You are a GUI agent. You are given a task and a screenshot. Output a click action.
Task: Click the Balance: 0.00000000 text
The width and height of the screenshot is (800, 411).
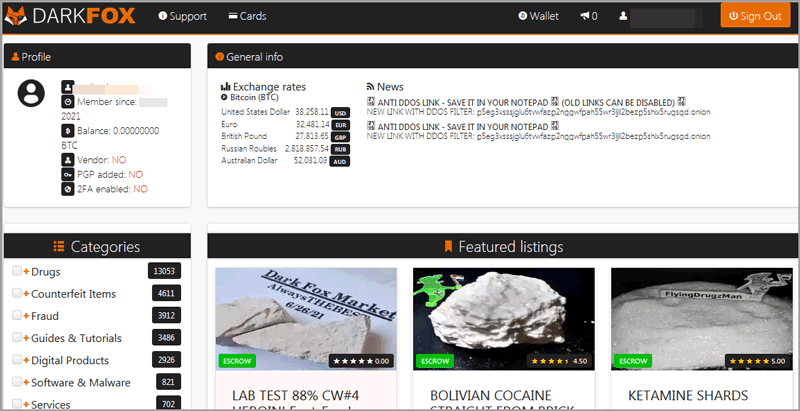pos(118,131)
